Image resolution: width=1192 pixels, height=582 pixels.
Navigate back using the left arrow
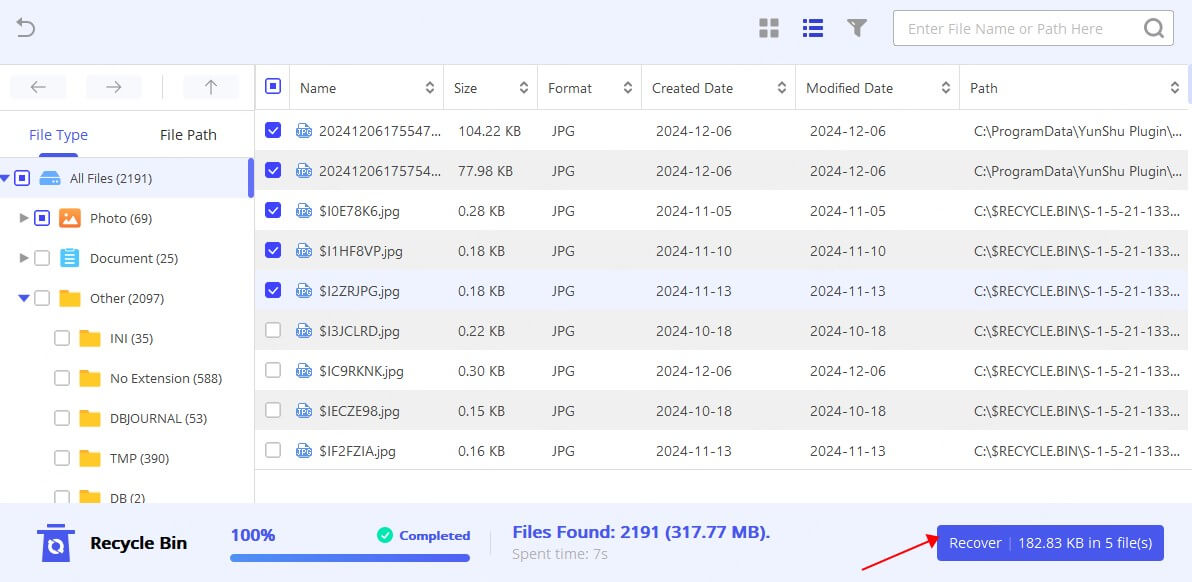coord(38,88)
